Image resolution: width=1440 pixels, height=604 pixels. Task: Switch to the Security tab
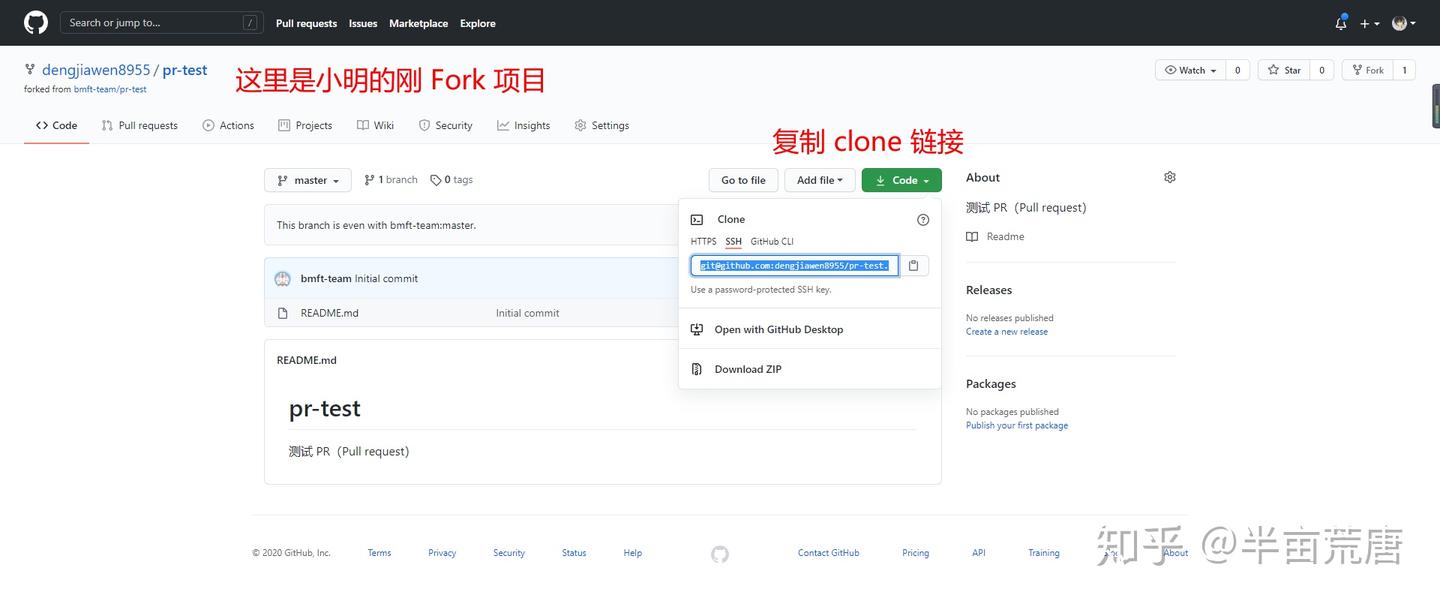445,125
